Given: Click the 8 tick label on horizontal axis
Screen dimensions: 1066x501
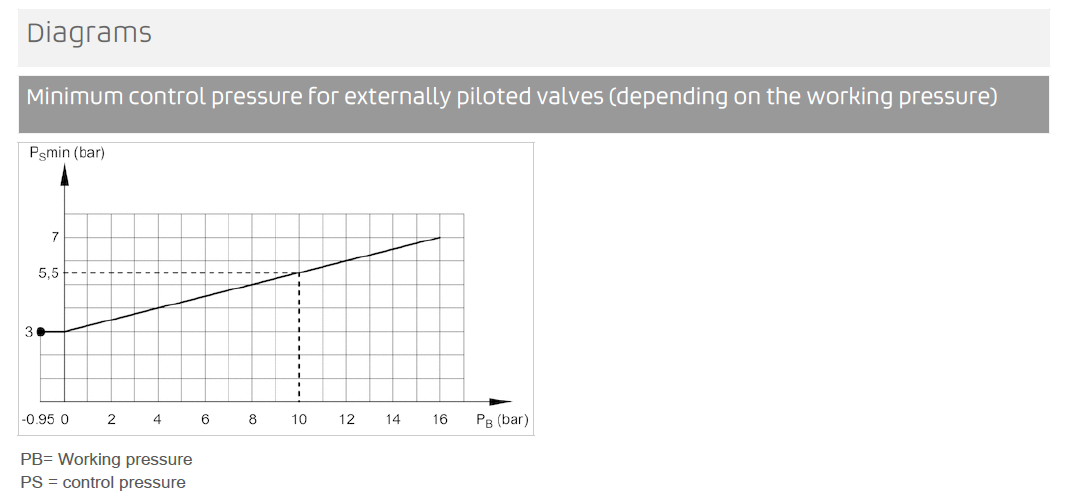Looking at the screenshot, I should coord(252,419).
